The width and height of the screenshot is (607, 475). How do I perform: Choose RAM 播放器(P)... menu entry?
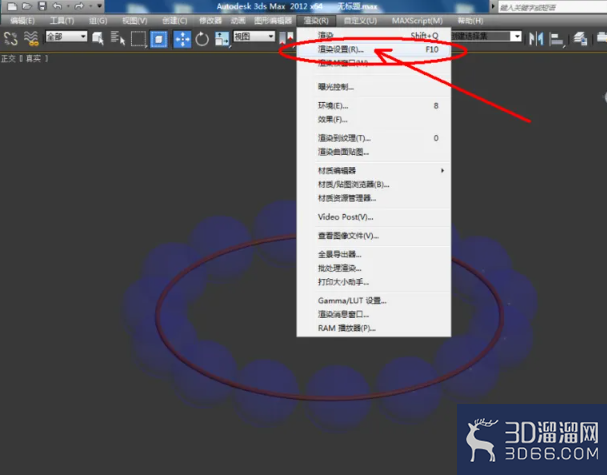coord(374,329)
